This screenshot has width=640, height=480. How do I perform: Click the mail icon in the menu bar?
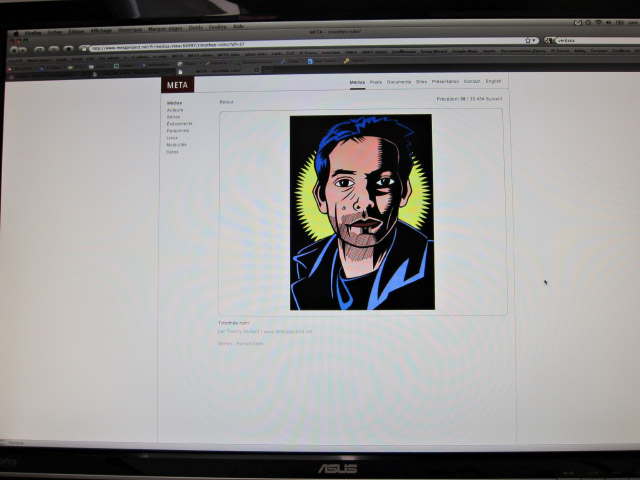click(578, 23)
